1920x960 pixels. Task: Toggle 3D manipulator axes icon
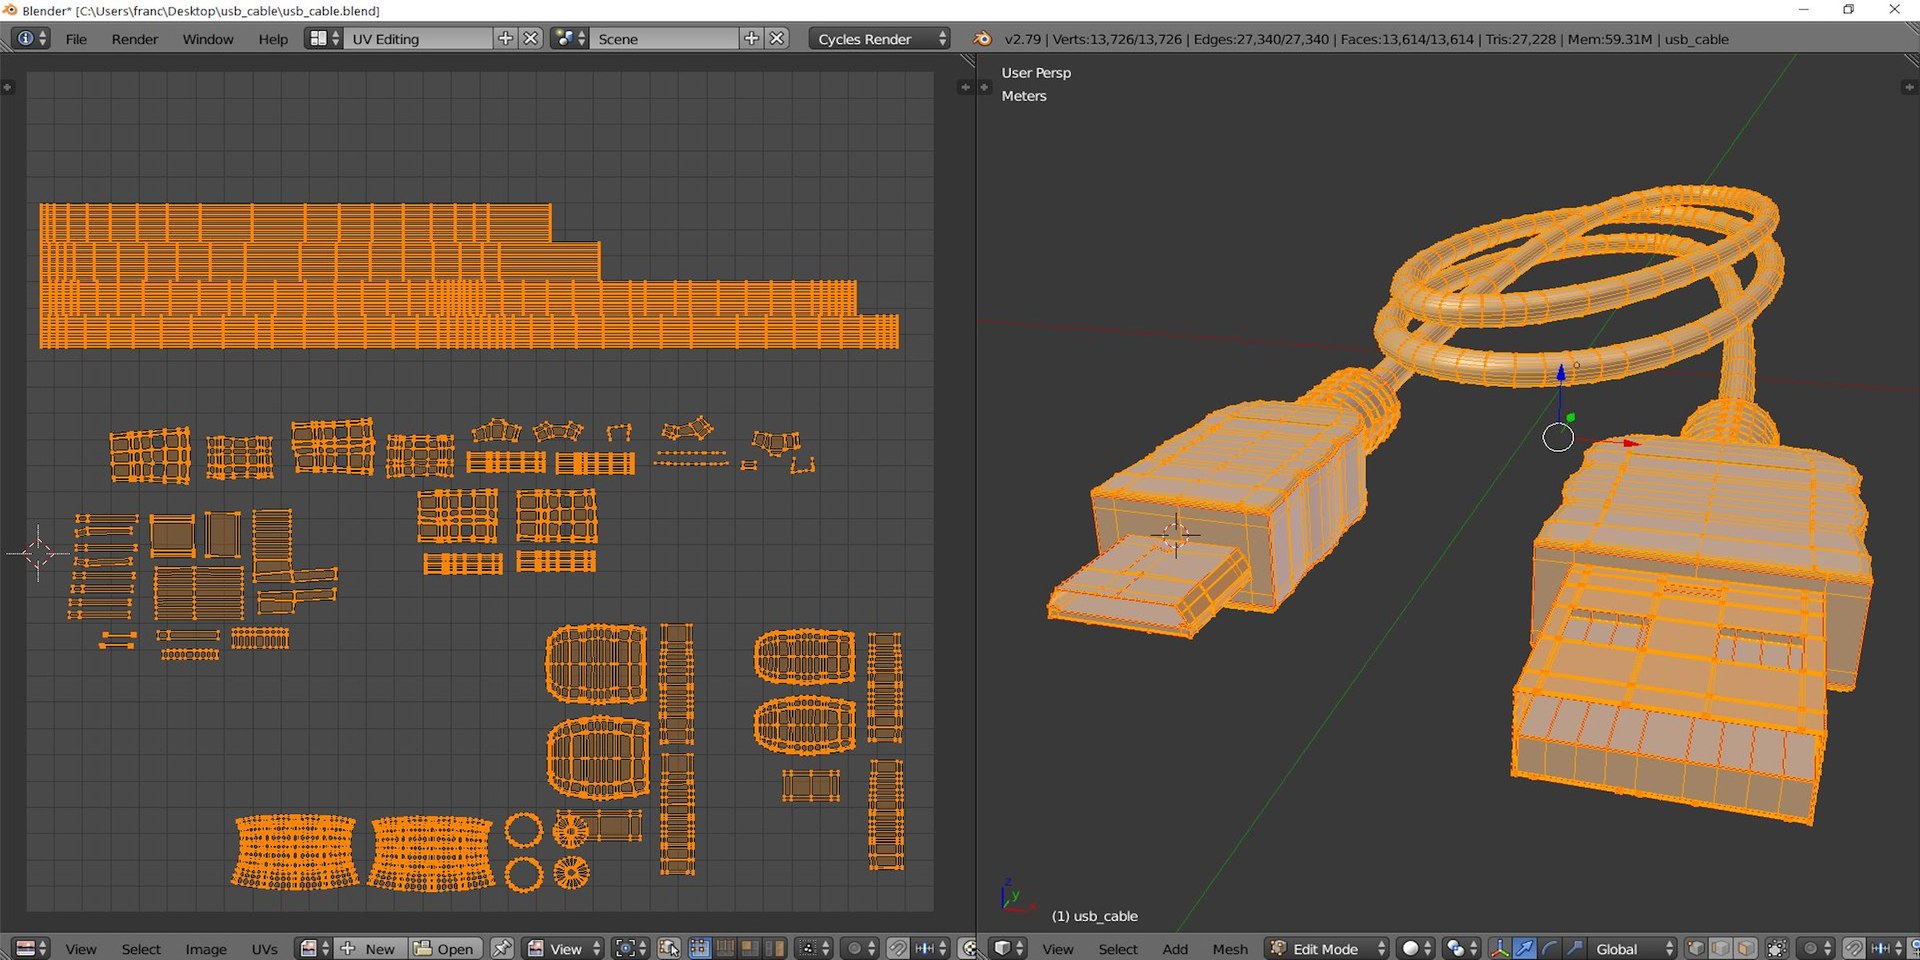click(x=1499, y=948)
